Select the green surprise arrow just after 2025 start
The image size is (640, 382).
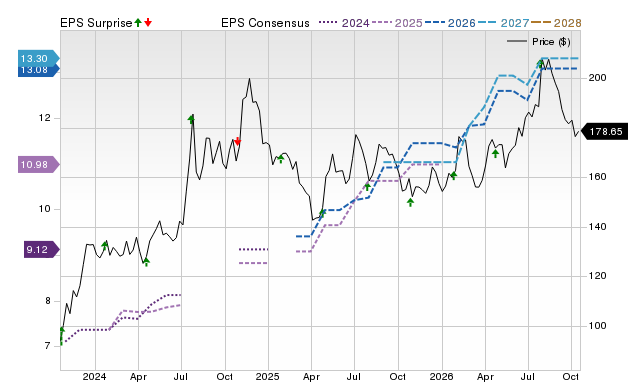pyautogui.click(x=281, y=159)
